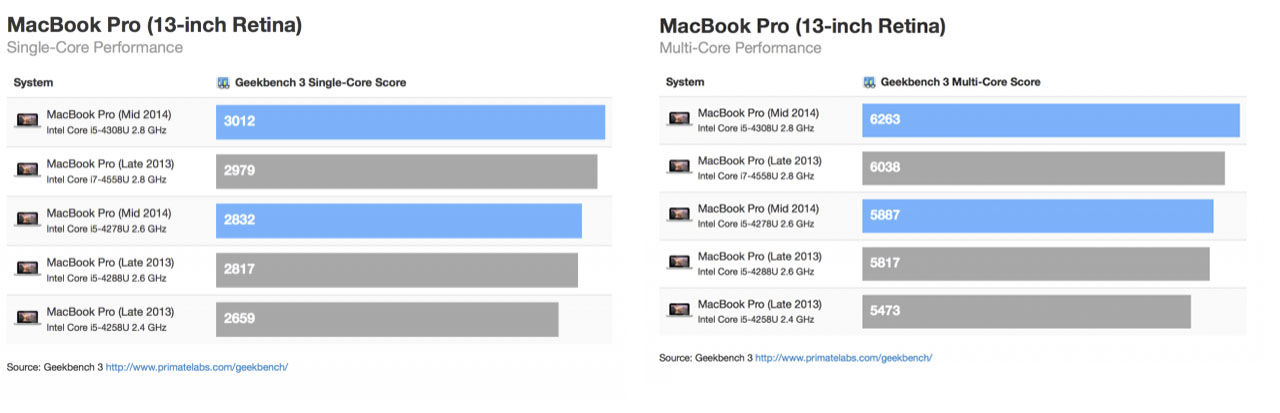
Task: Click the Geekbench icon beside Single-Core Score header
Action: (x=224, y=83)
